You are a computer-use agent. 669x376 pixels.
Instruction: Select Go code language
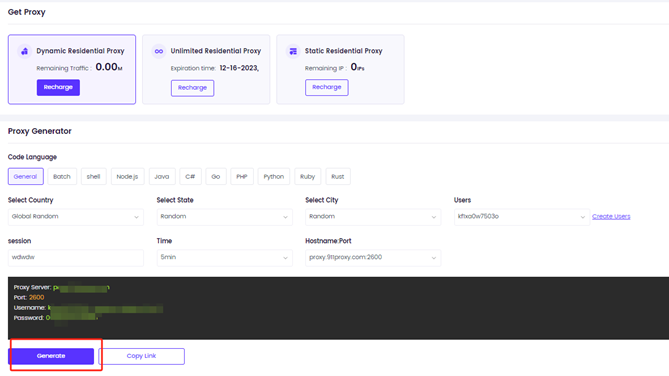[216, 177]
